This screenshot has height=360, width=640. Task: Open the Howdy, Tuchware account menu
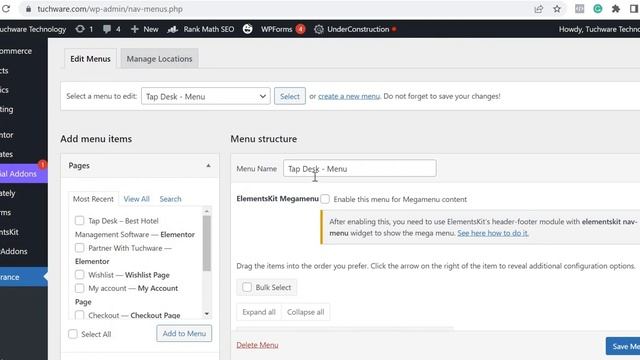pos(599,29)
